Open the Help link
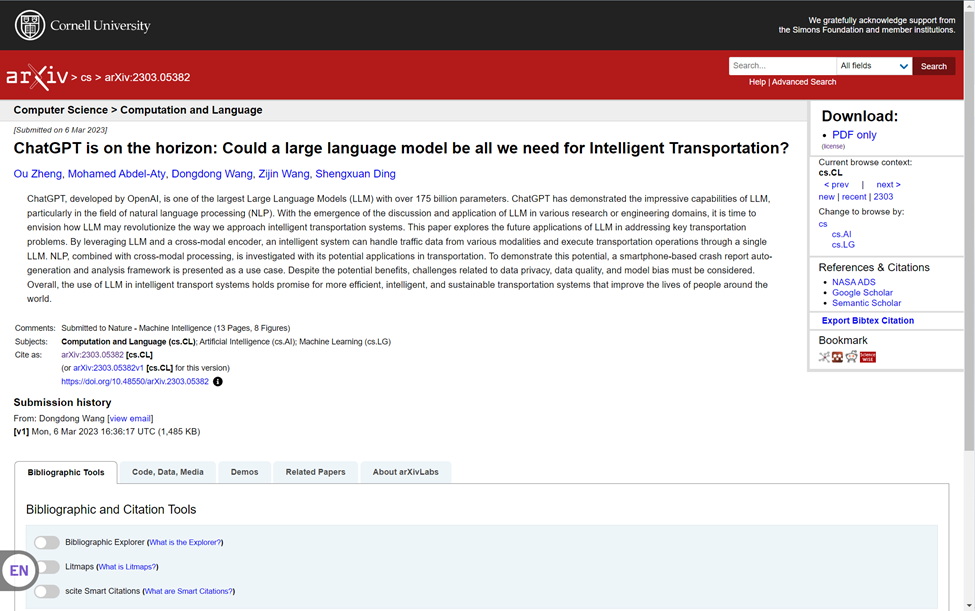This screenshot has height=611, width=975. tap(757, 82)
